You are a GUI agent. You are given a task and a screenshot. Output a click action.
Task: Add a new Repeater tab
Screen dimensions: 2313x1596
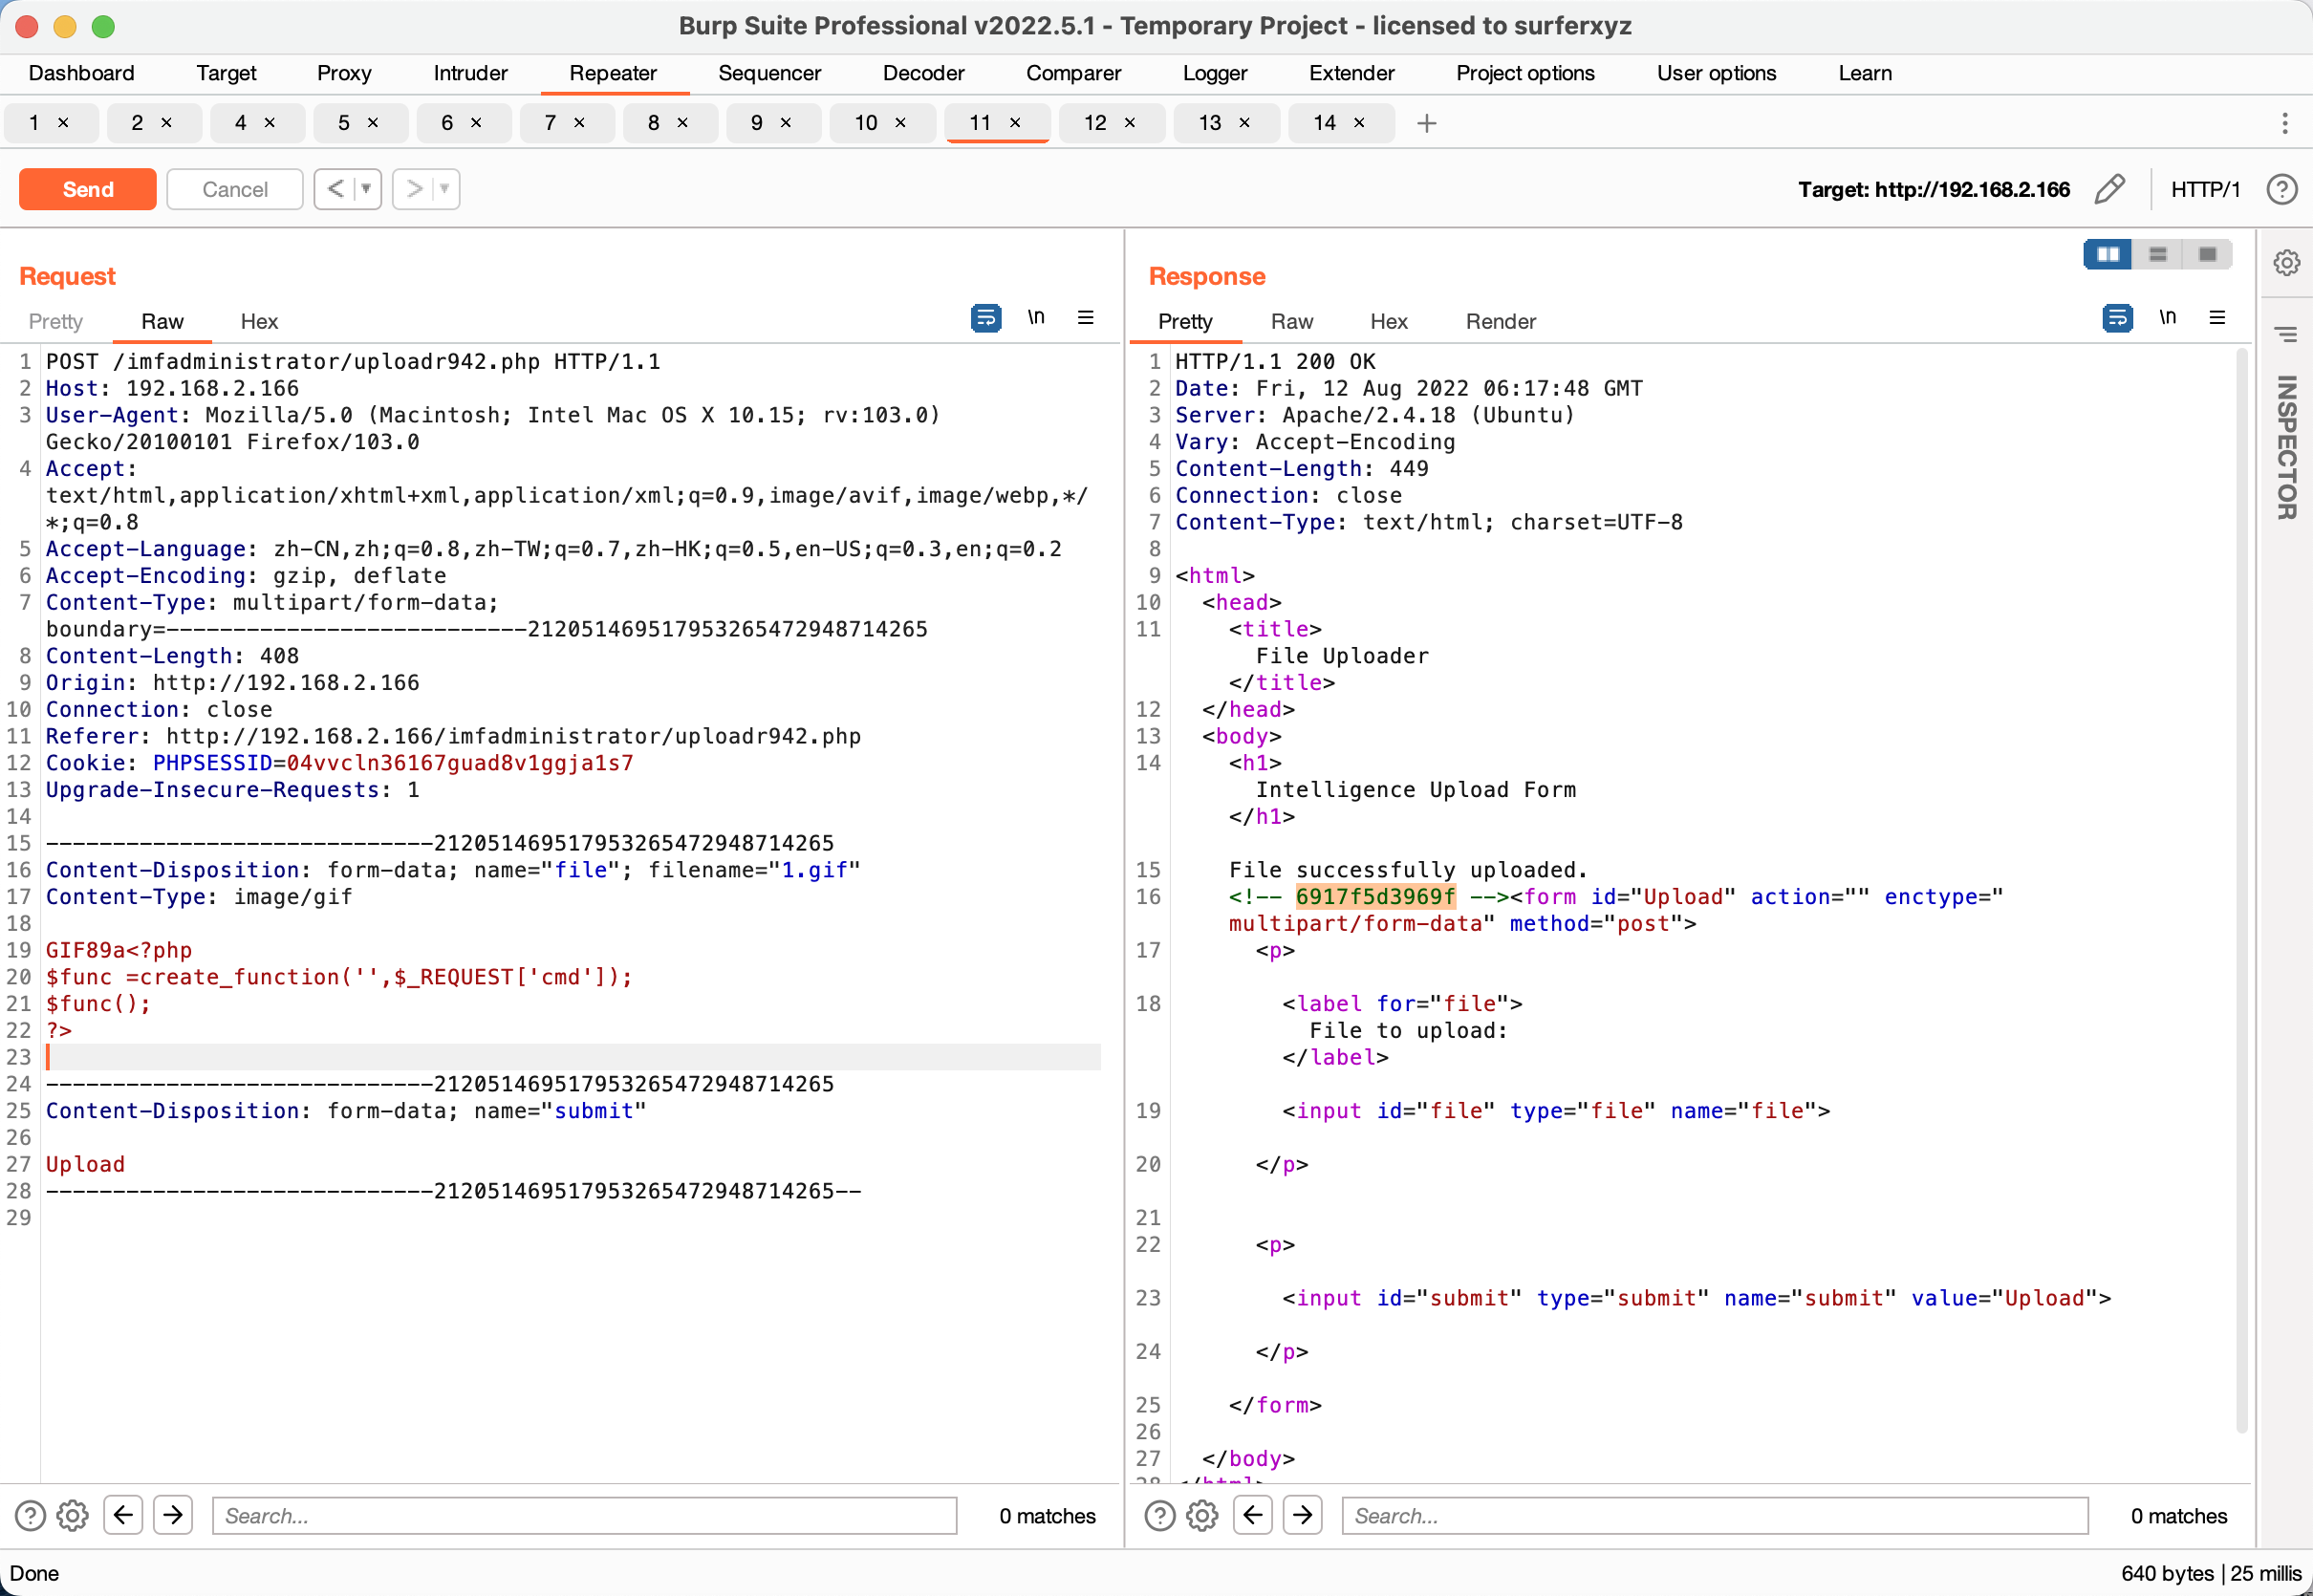1427,123
